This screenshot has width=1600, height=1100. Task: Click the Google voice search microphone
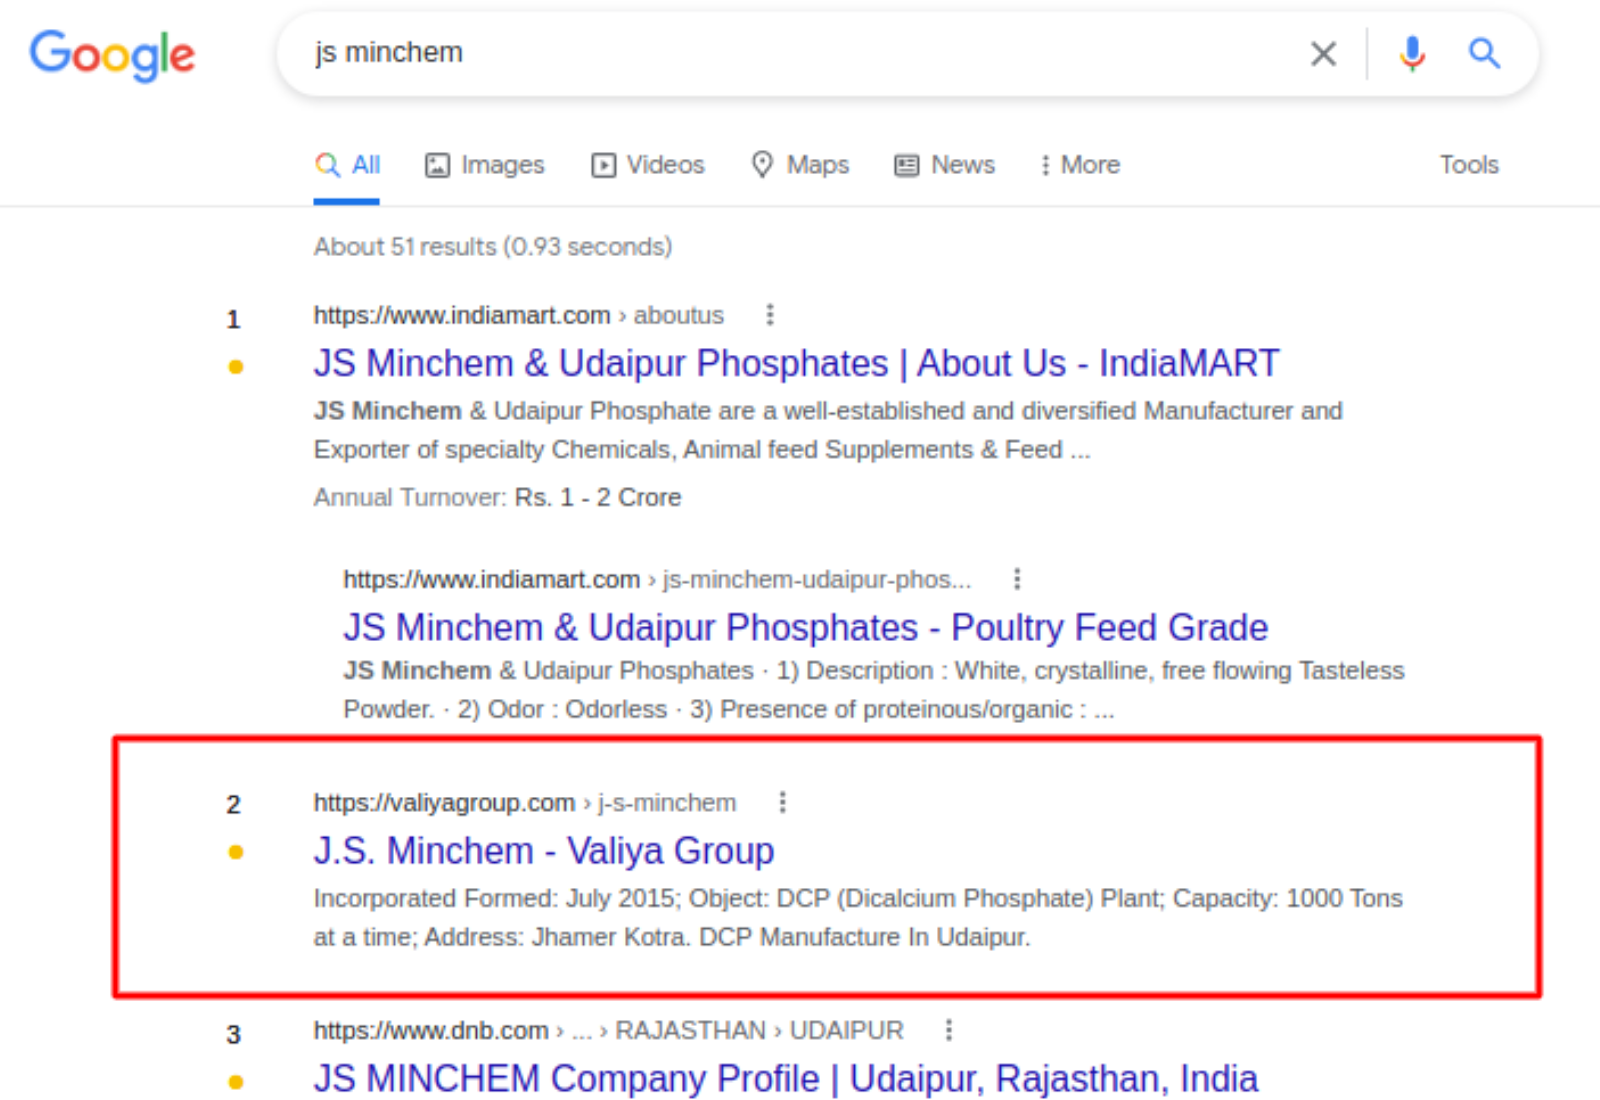pyautogui.click(x=1412, y=54)
